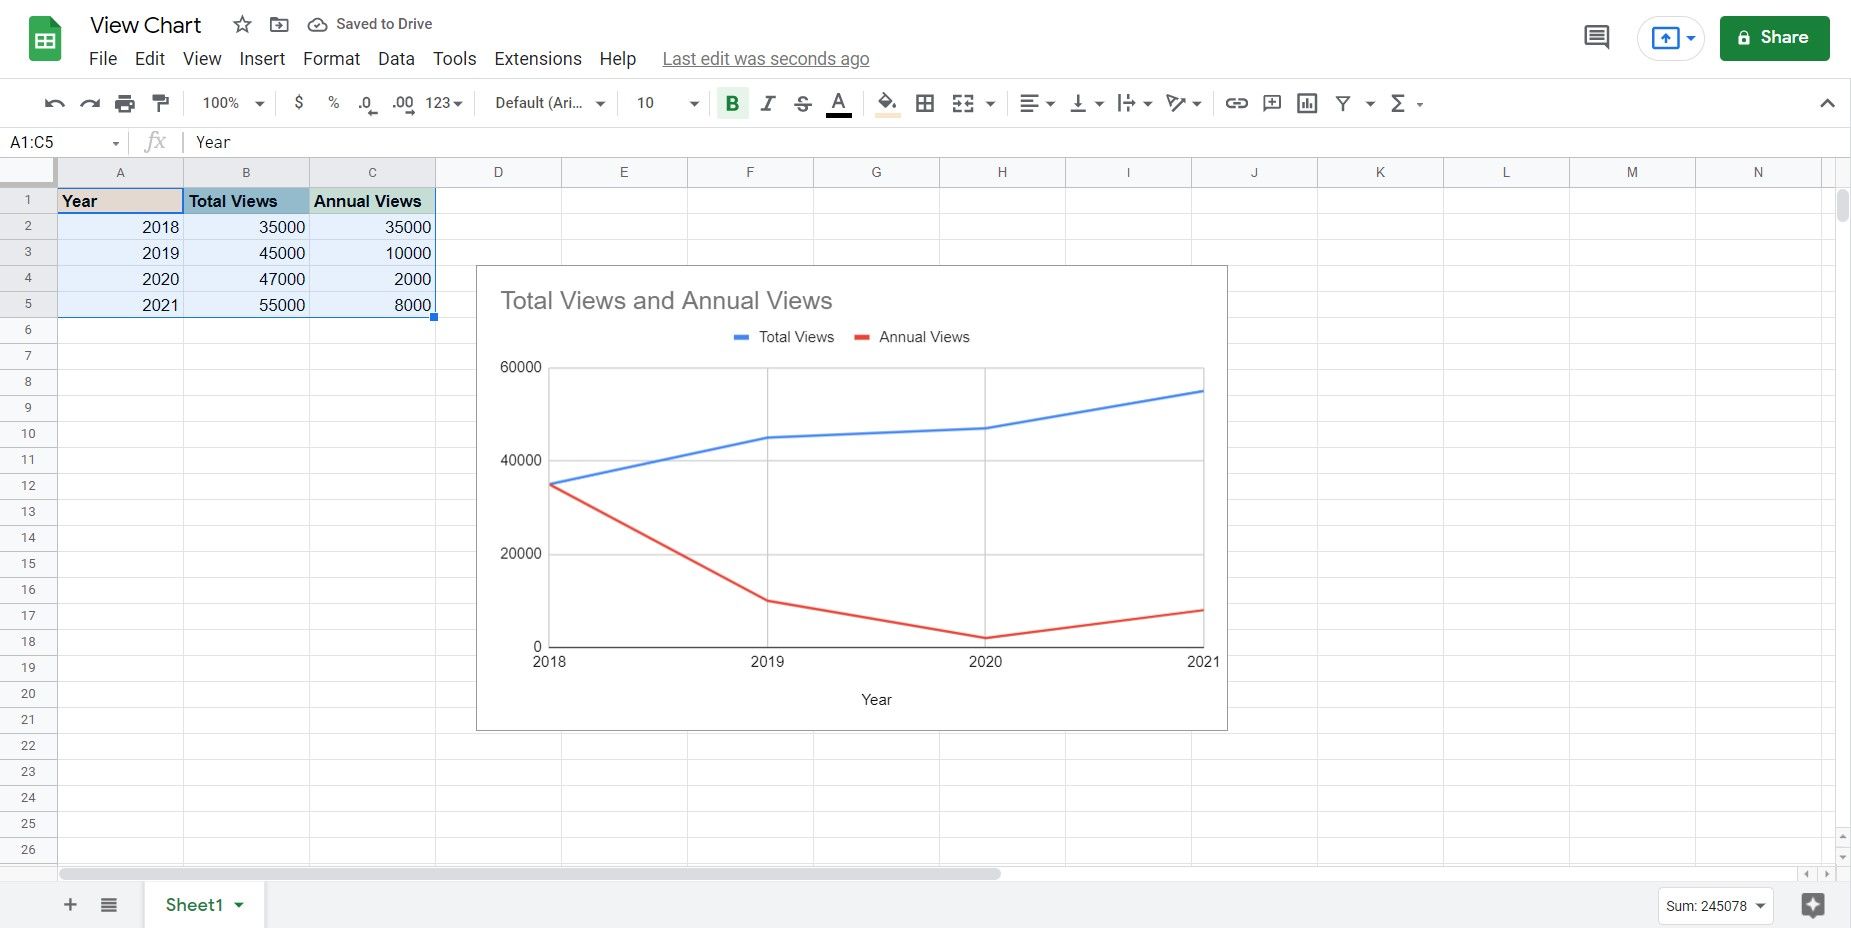Screen dimensions: 1851x928
Task: Select the Paint format tool
Action: pos(160,103)
